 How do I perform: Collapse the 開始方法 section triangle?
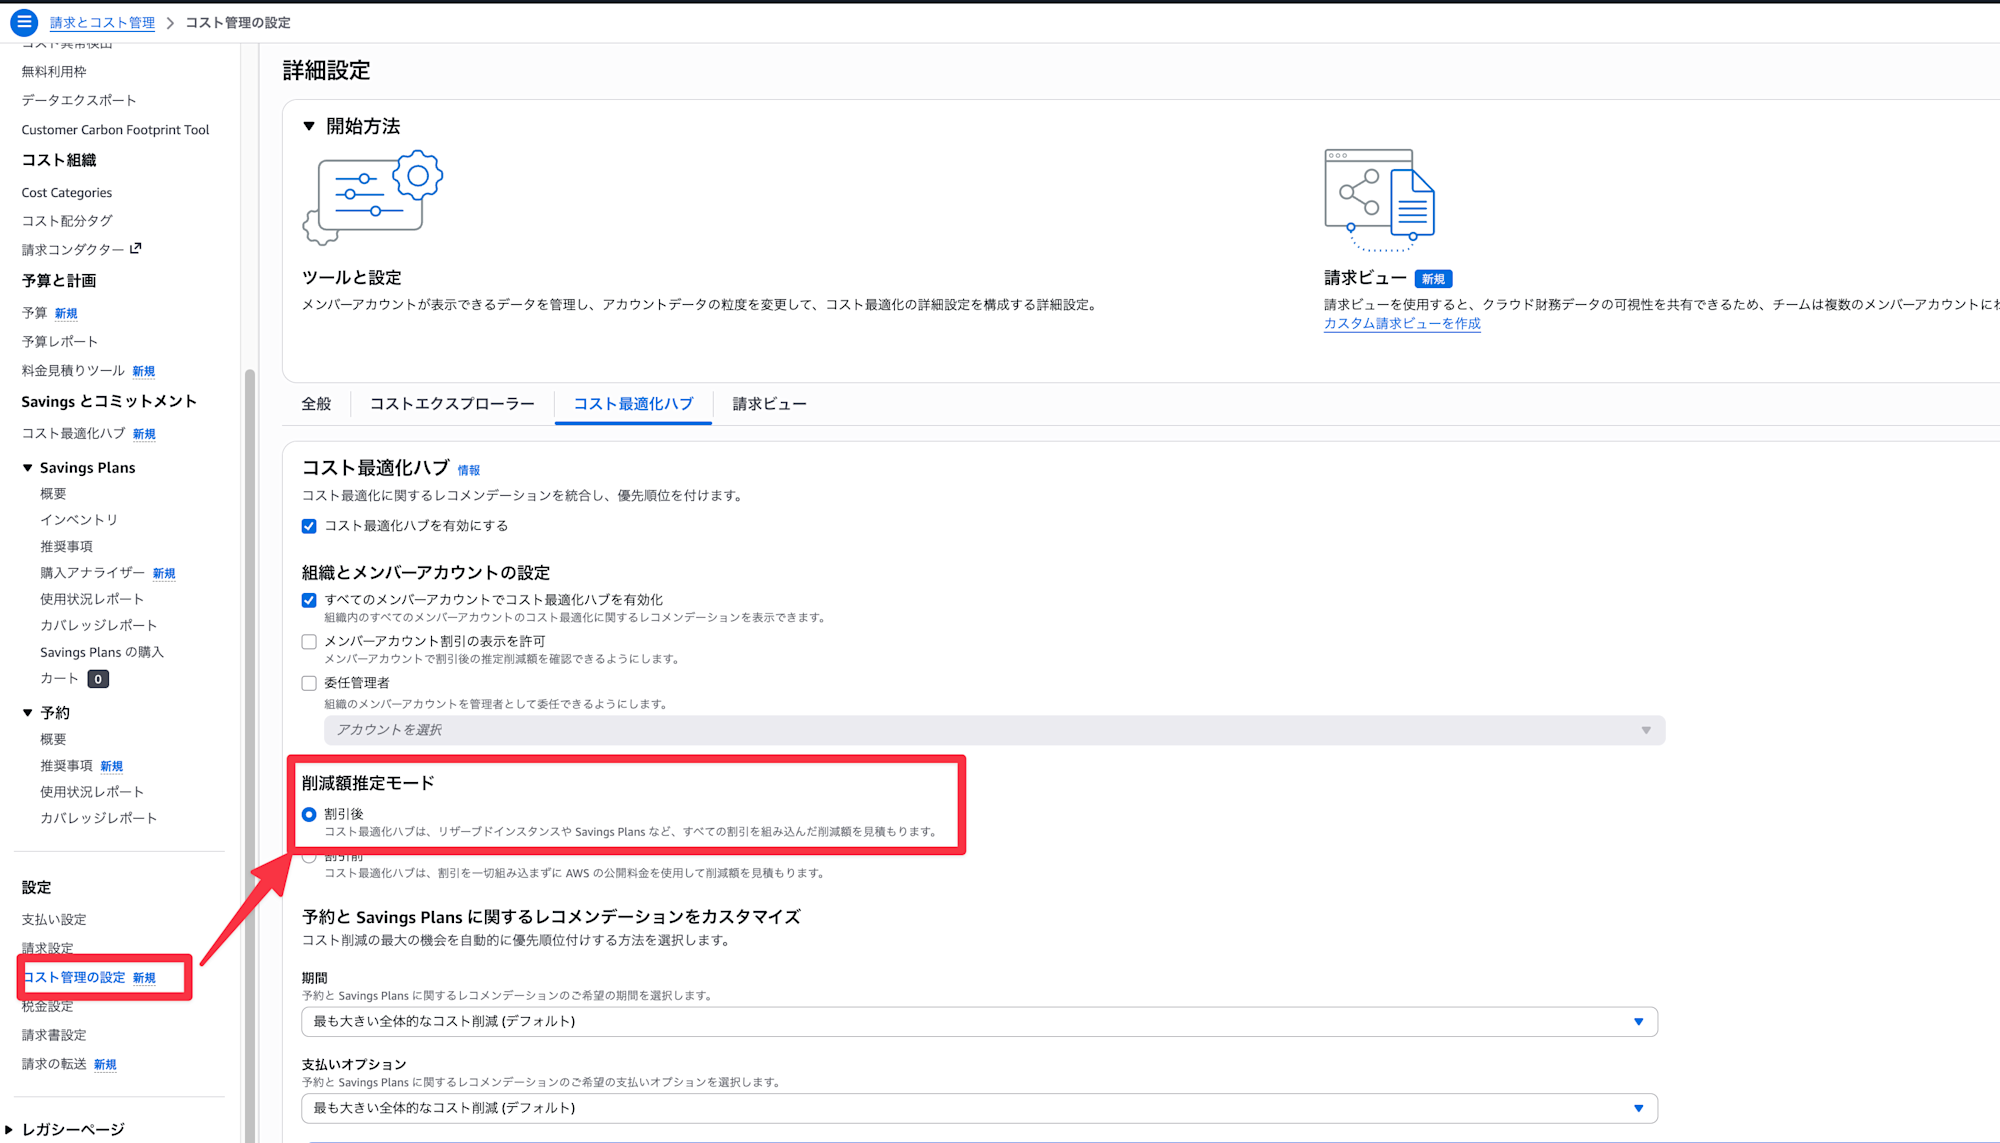click(x=309, y=126)
